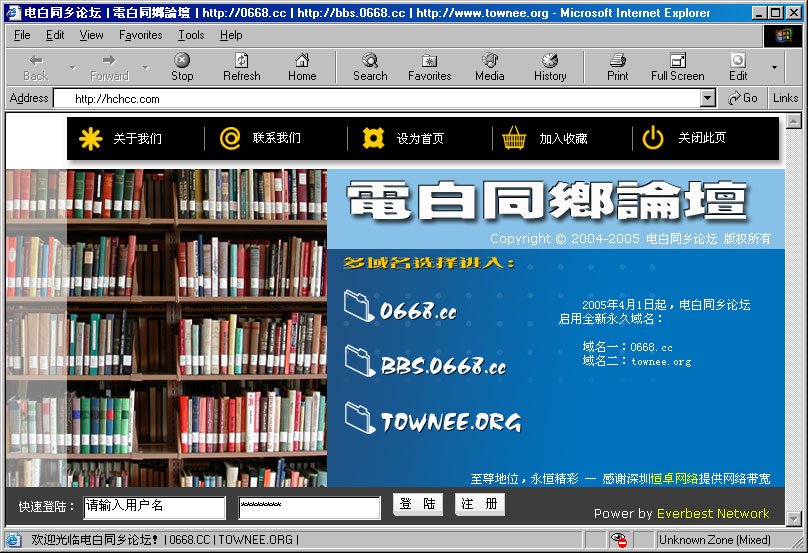Click the 注 册 register button

(x=479, y=505)
